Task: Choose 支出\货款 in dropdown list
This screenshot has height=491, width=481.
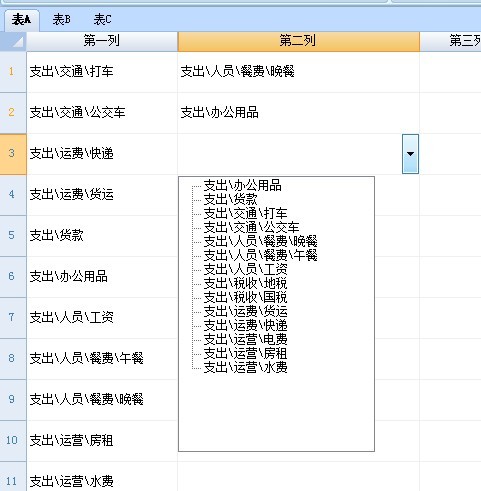Action: coord(230,199)
